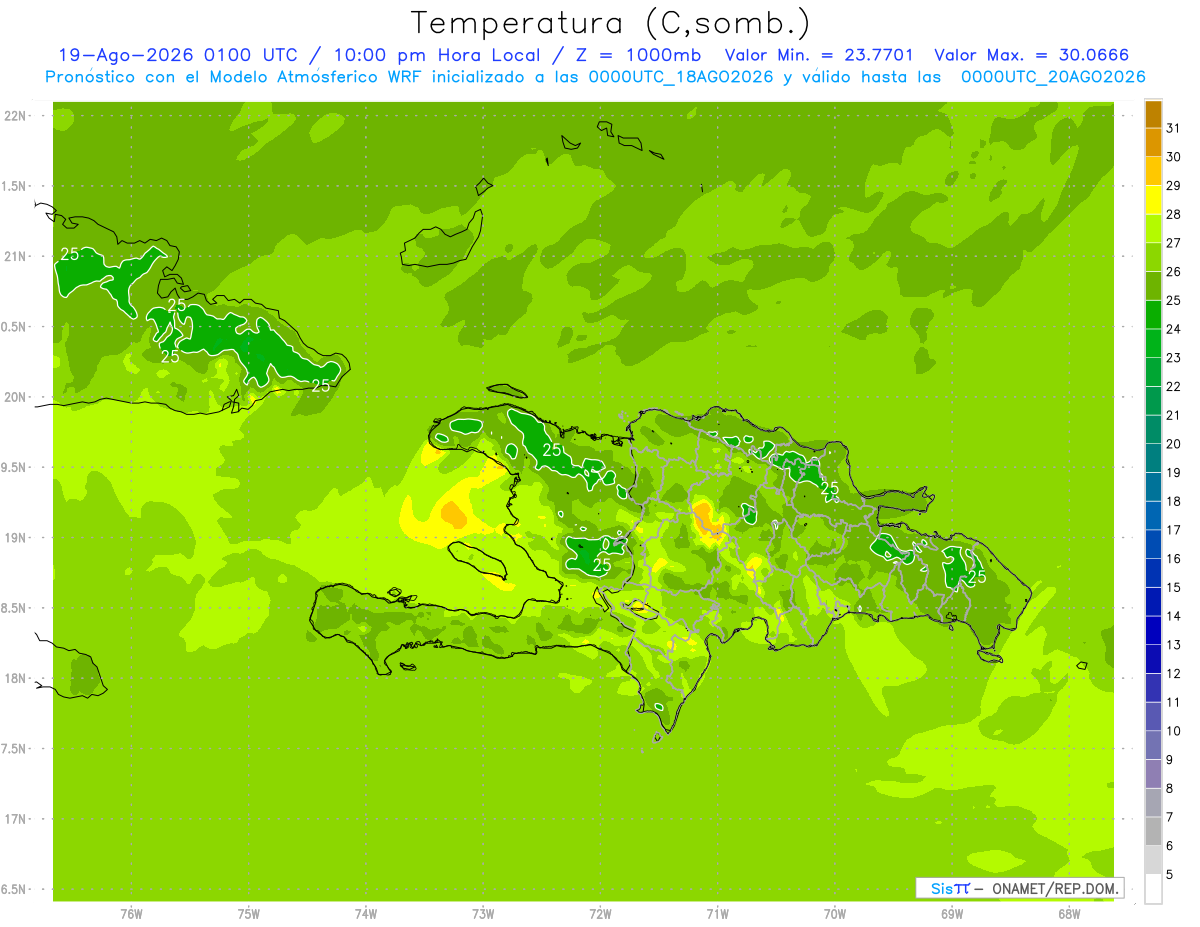The height and width of the screenshot is (927, 1200).
Task: Click the '69W' longitude axis label
Action: click(x=952, y=914)
